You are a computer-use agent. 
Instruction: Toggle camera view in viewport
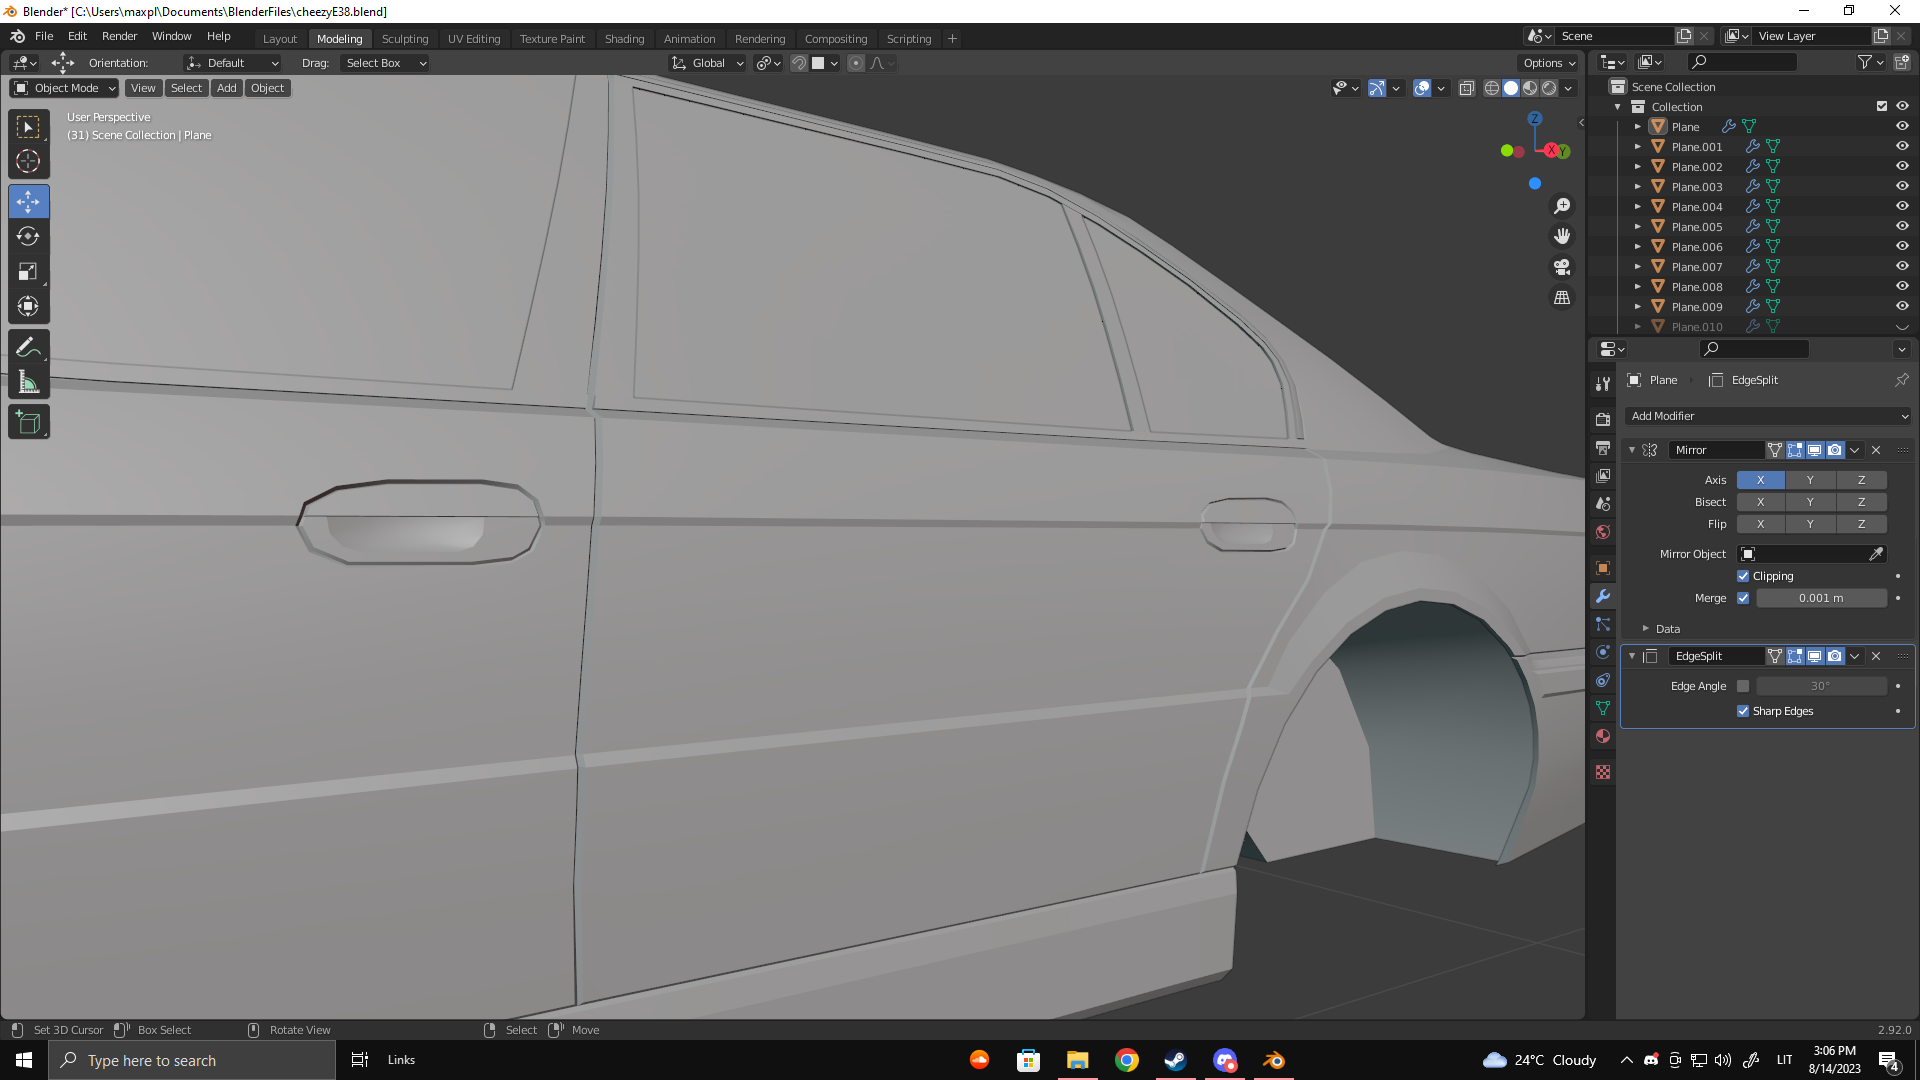click(x=1562, y=267)
